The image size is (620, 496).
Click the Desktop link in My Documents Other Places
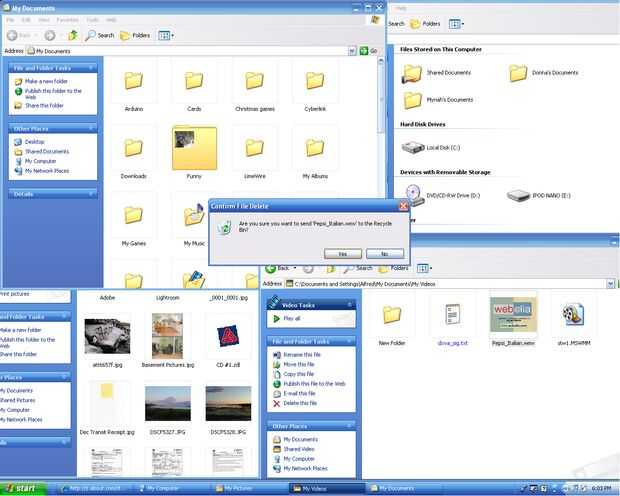pyautogui.click(x=34, y=142)
